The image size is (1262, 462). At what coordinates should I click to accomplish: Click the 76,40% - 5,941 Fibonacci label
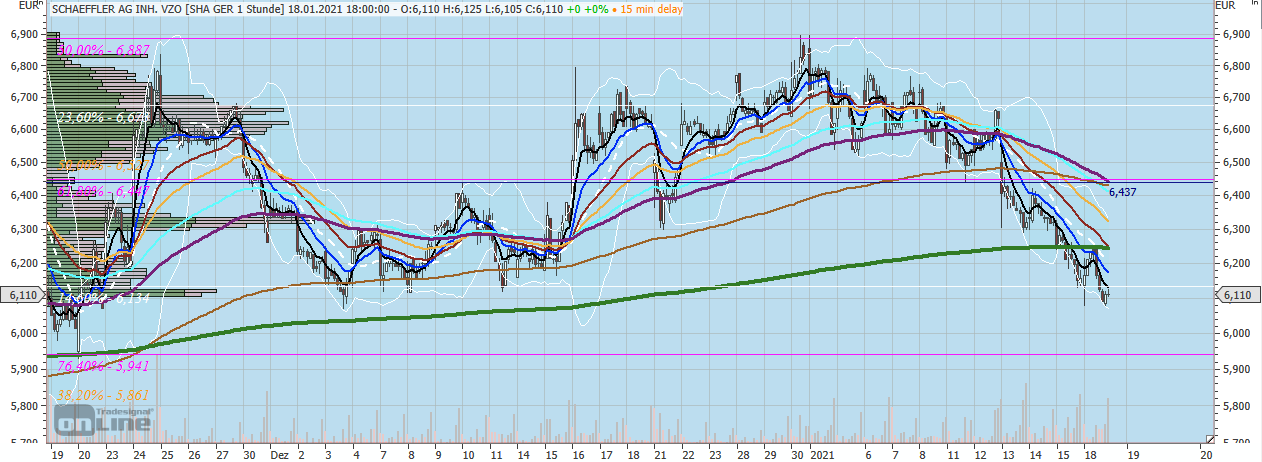click(x=103, y=365)
